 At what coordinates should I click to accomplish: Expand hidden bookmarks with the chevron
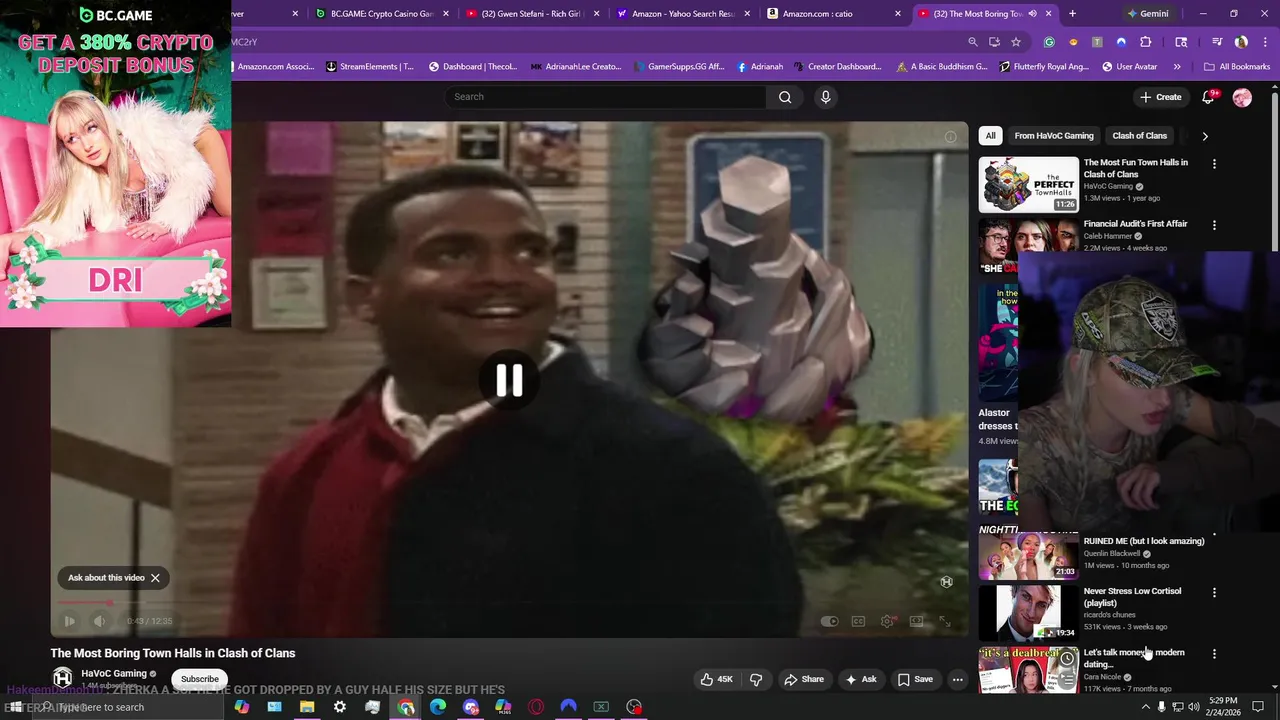1176,67
